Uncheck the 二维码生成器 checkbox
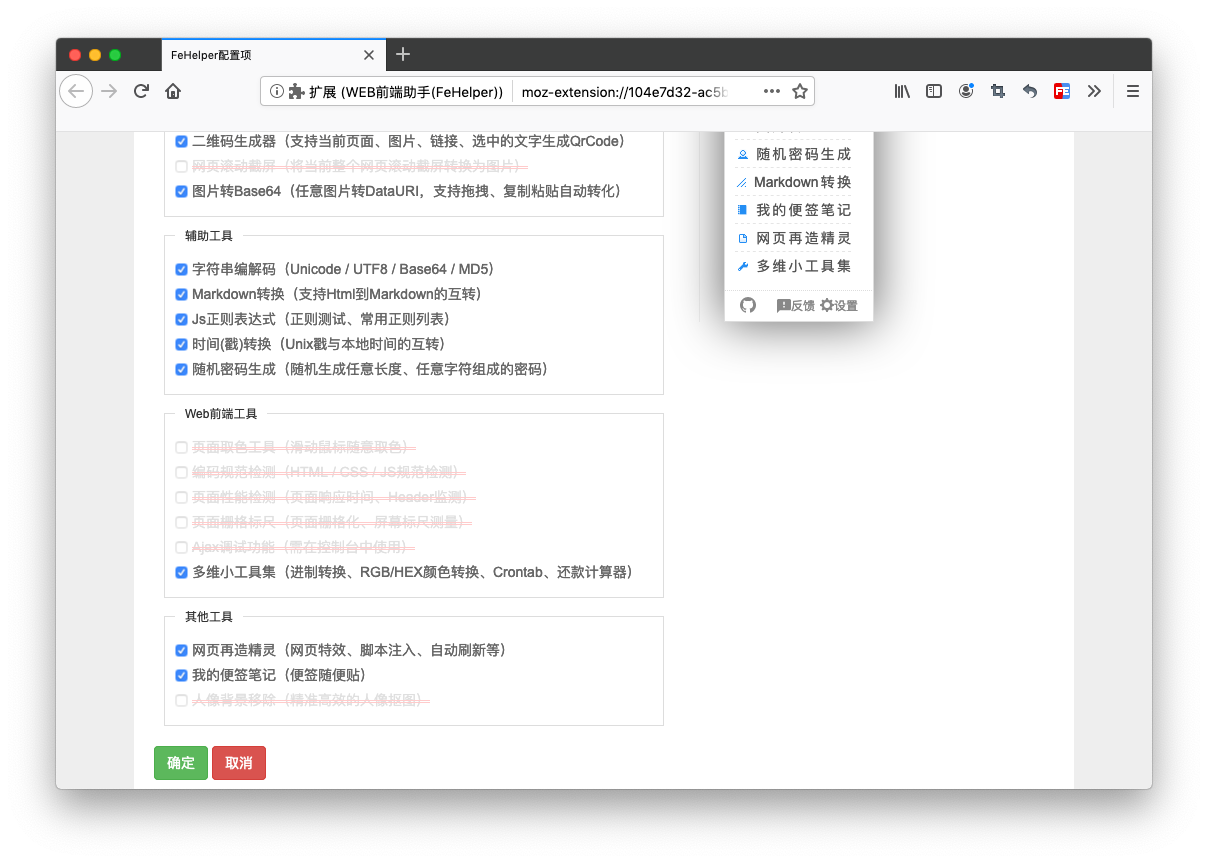This screenshot has width=1208, height=863. 181,142
